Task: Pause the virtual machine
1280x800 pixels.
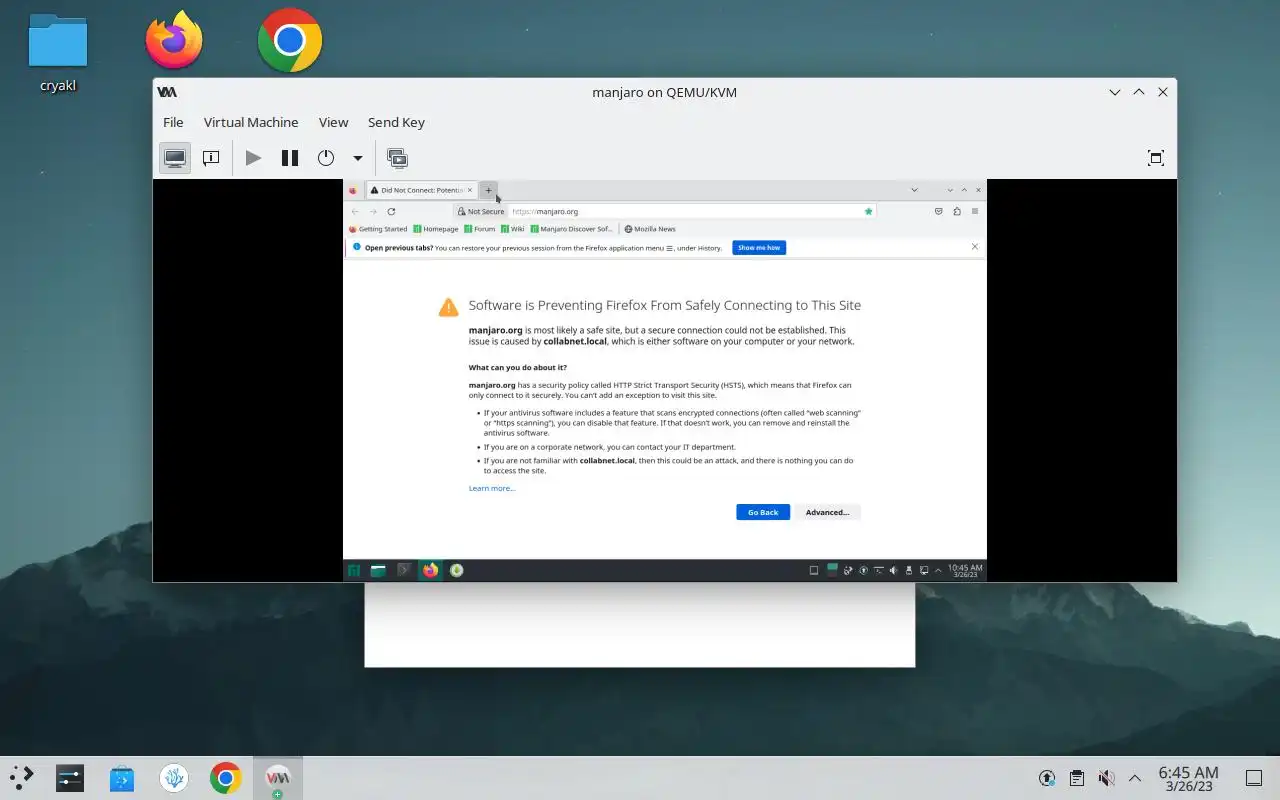Action: [290, 158]
